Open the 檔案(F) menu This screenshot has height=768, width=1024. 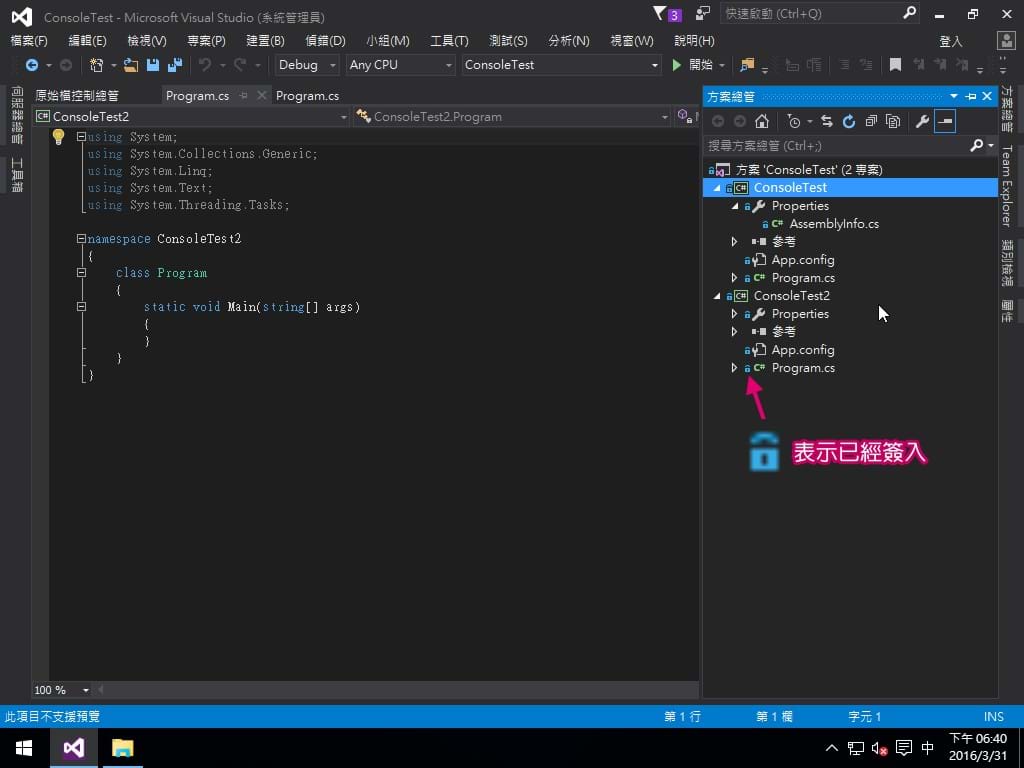29,40
